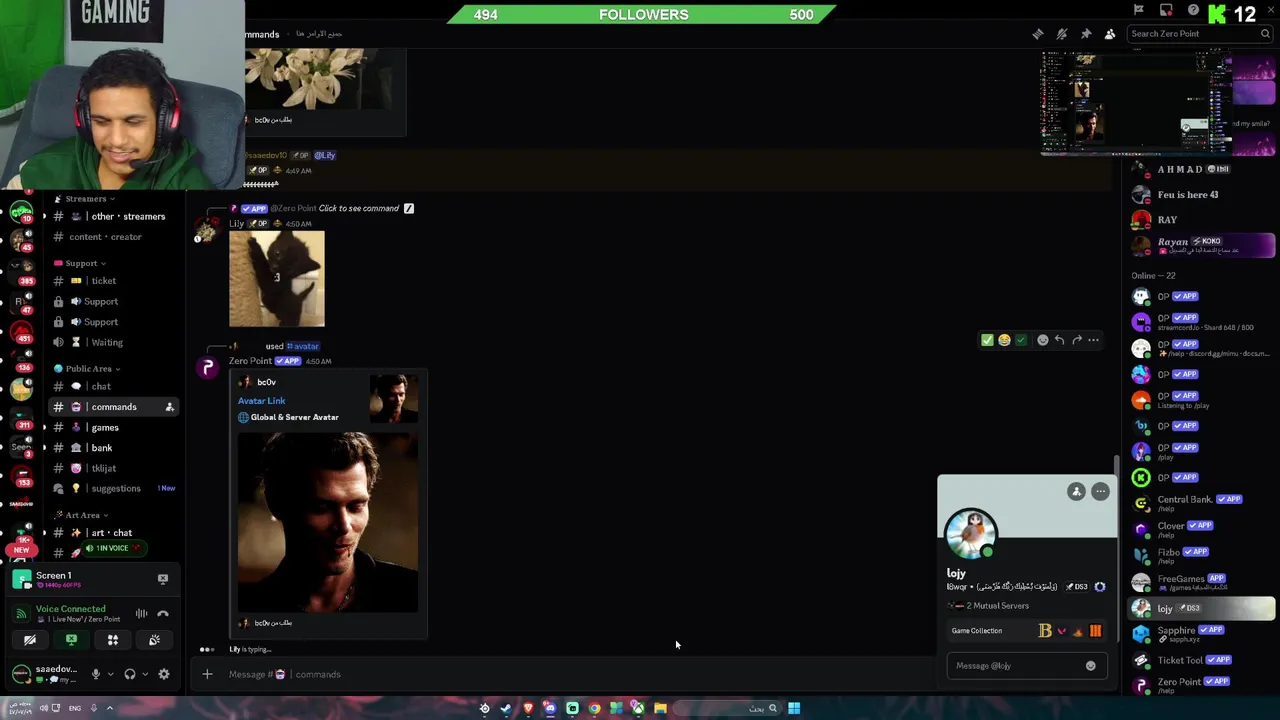Open pinned messages pin icon
The width and height of the screenshot is (1280, 720).
pos(1086,34)
